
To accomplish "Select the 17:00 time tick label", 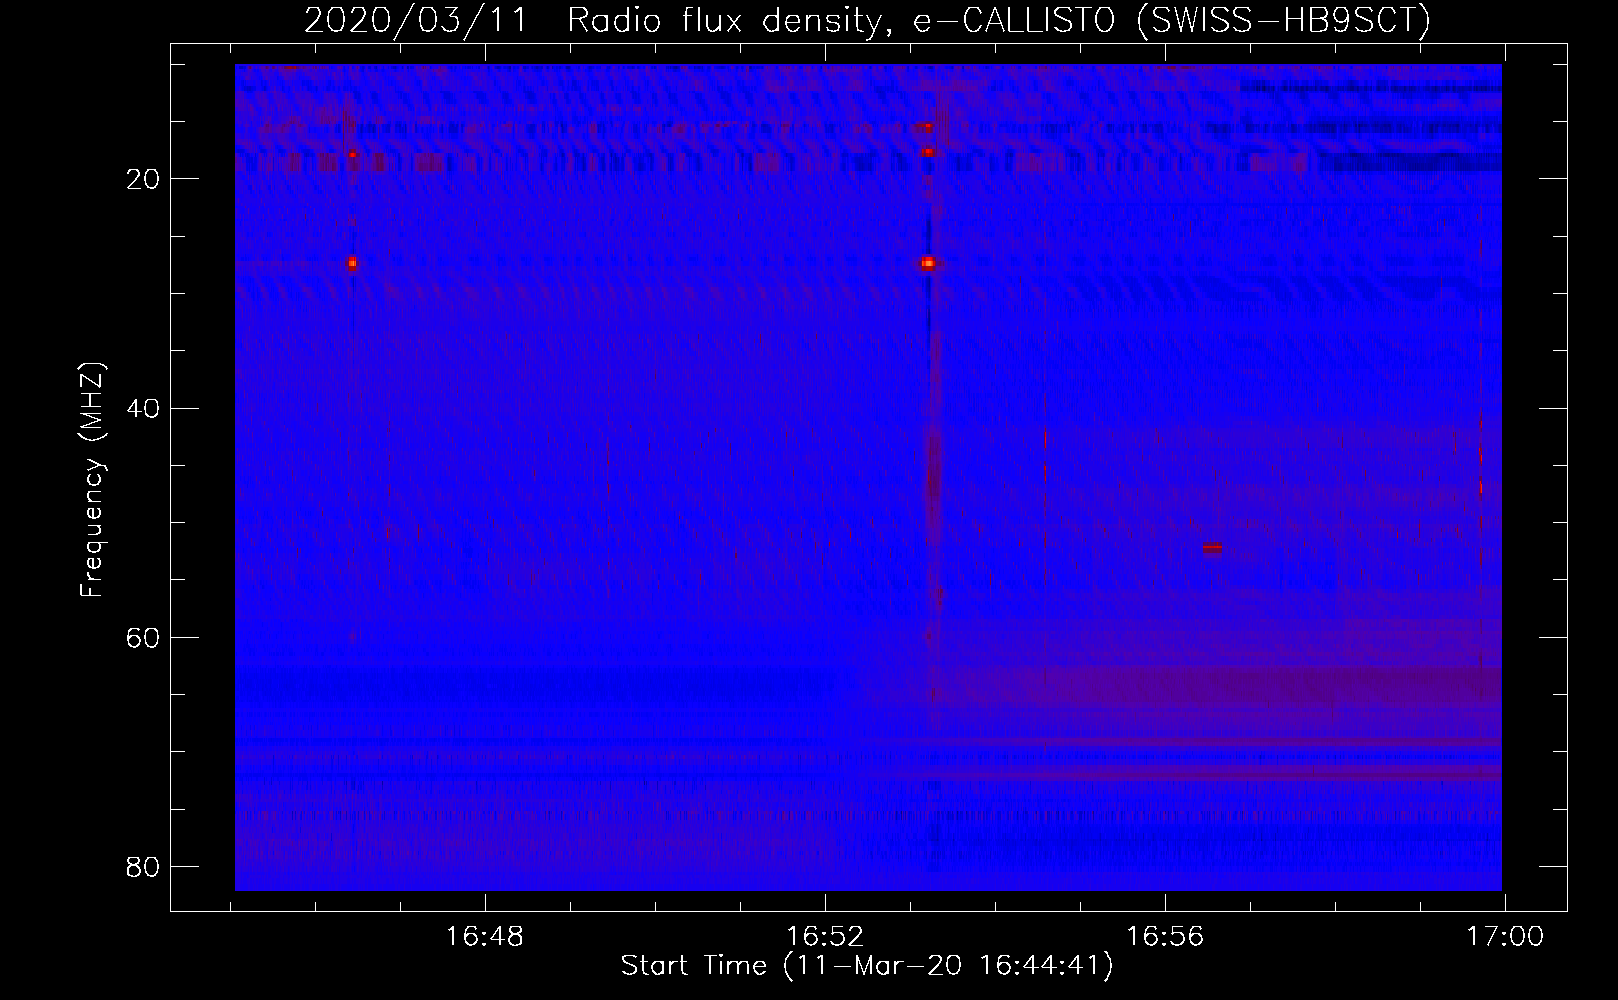I will tap(1505, 937).
